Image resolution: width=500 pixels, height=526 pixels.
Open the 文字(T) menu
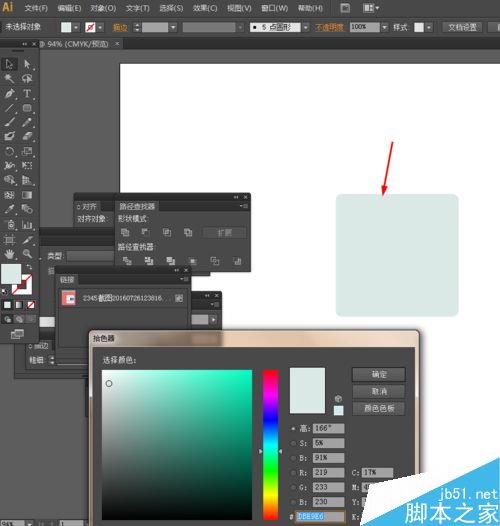(x=138, y=8)
